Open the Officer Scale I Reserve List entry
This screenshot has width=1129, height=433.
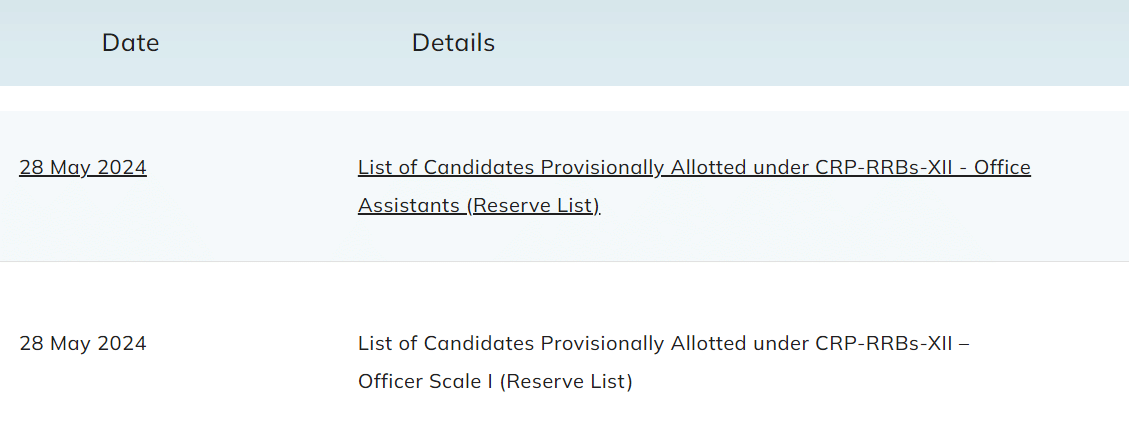point(664,362)
